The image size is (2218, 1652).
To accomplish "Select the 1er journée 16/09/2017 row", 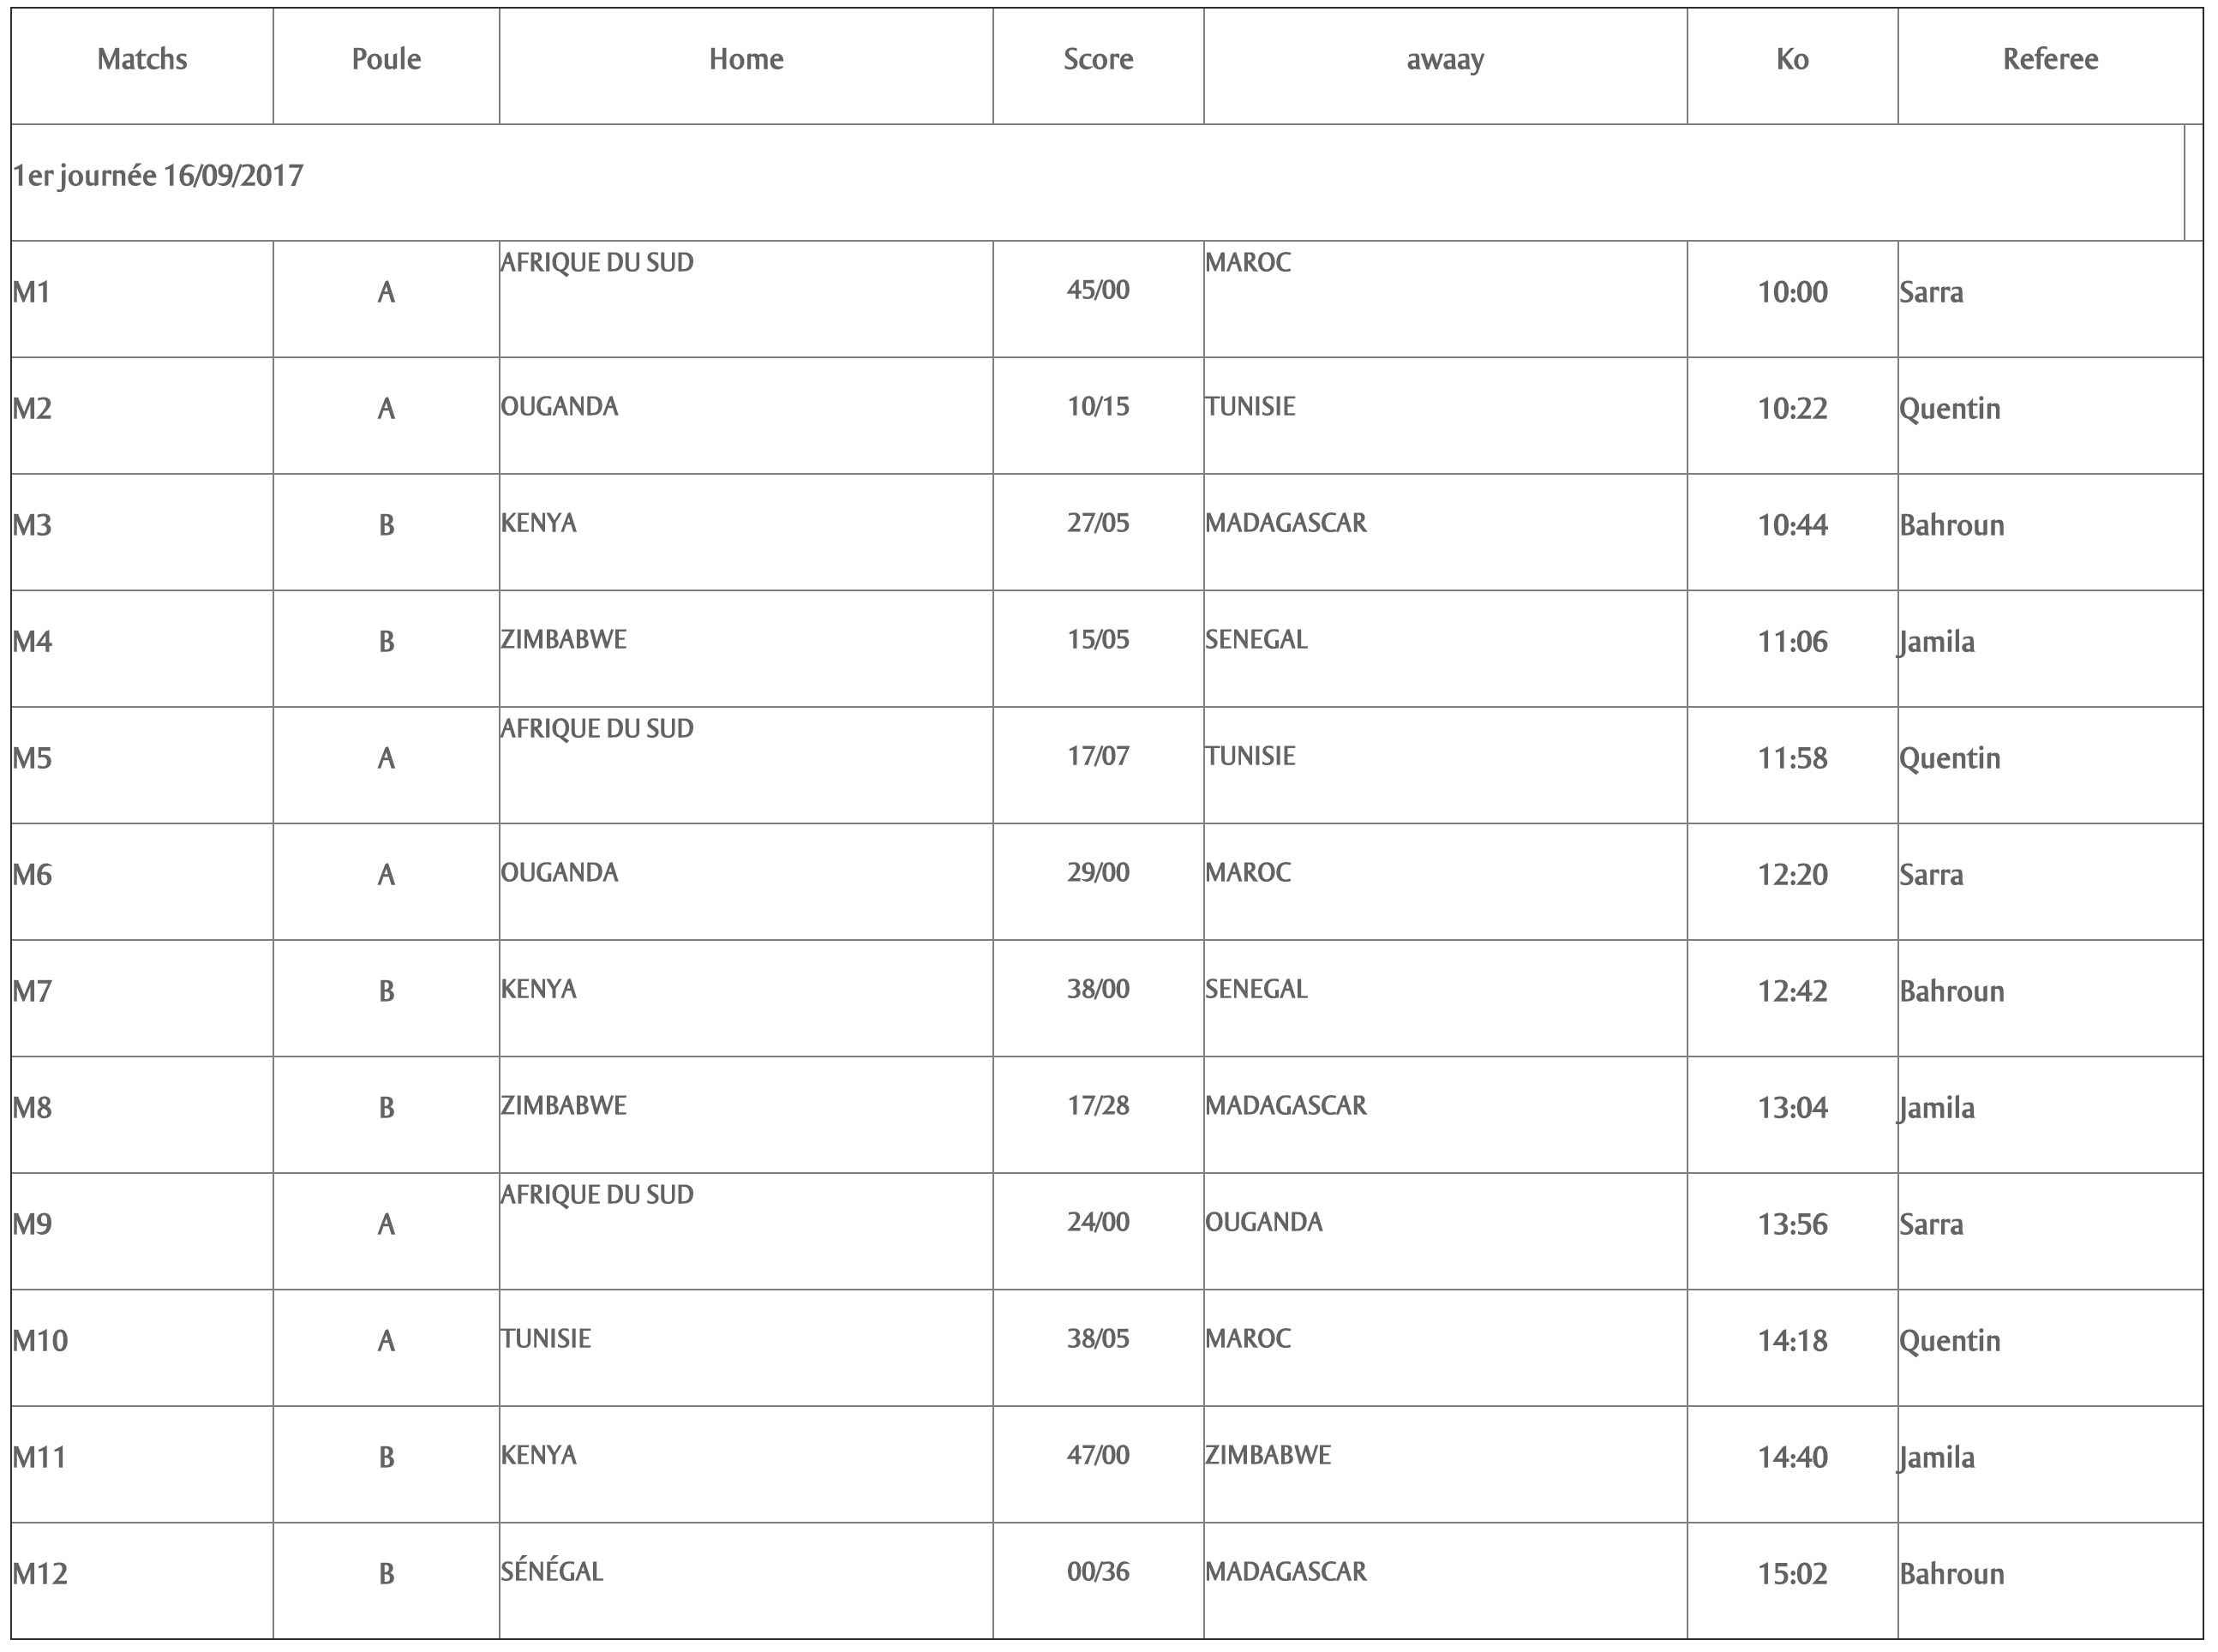I will [1098, 182].
